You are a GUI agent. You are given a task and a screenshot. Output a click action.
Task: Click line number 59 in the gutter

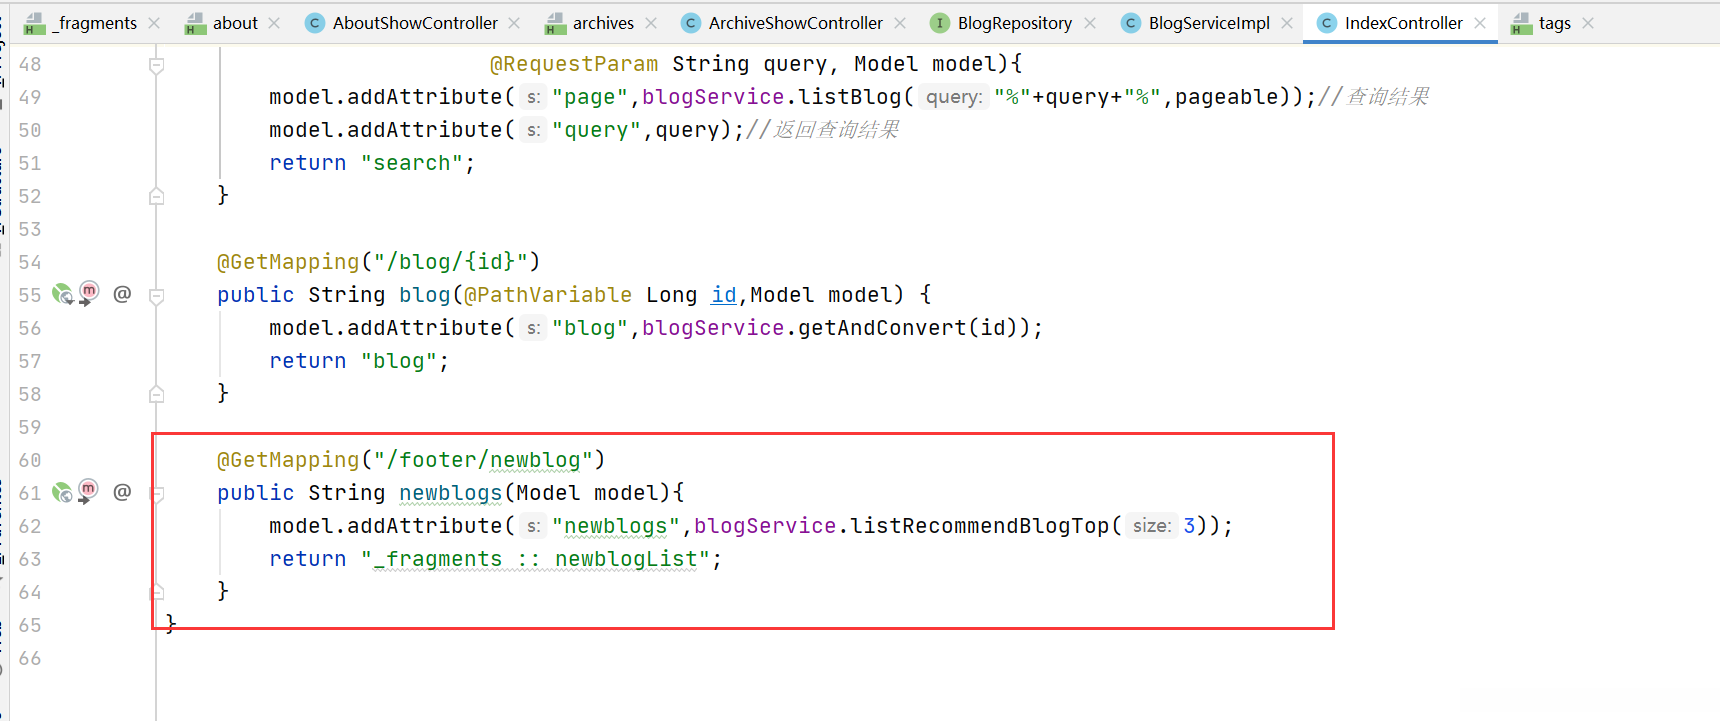[30, 427]
